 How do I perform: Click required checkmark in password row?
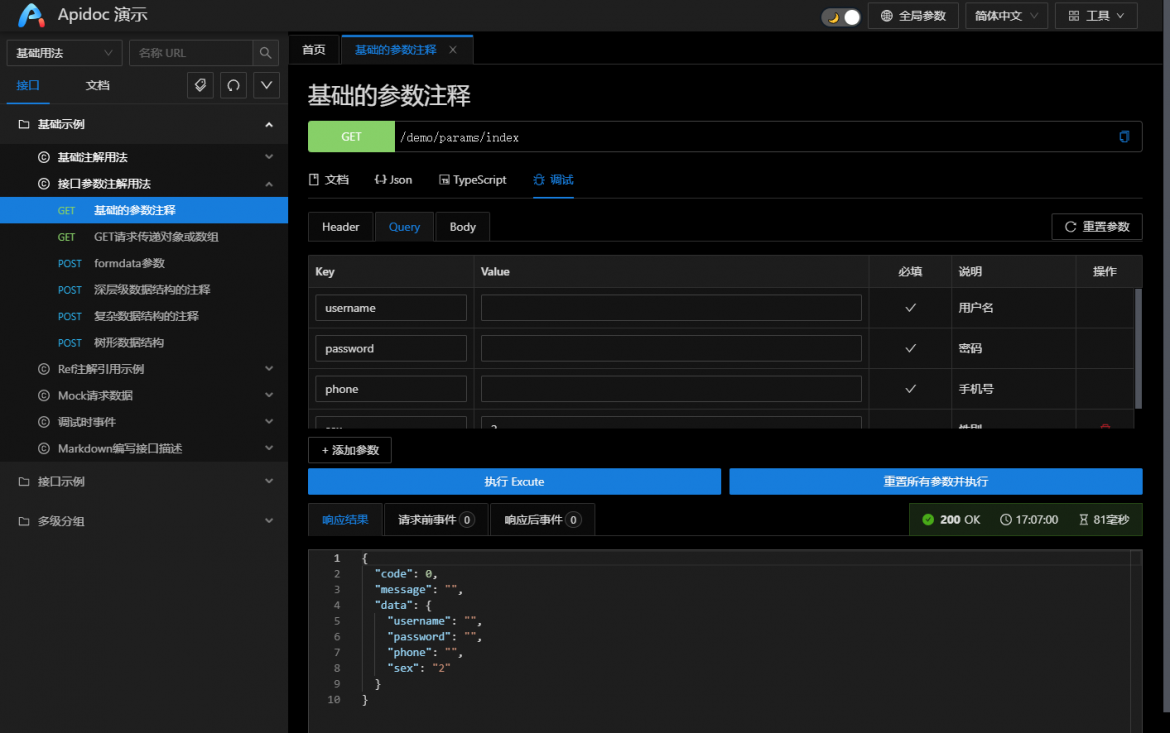910,349
